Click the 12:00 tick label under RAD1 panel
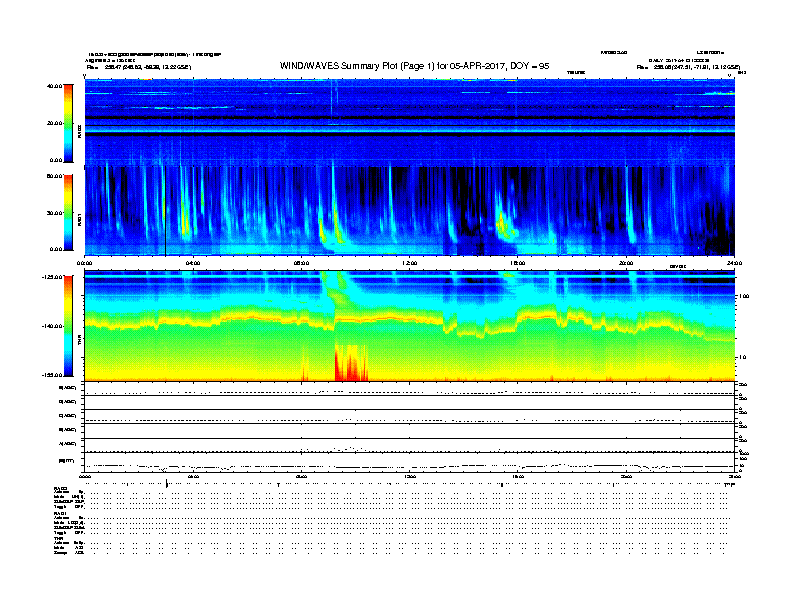 [410, 263]
